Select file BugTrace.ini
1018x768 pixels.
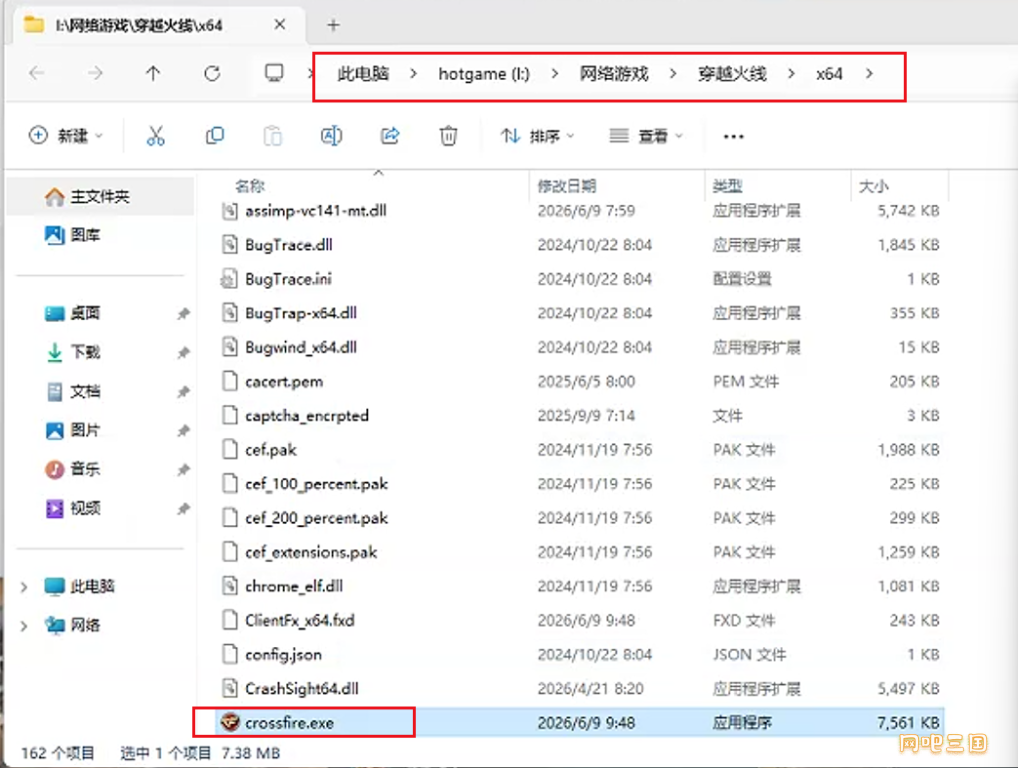288,279
